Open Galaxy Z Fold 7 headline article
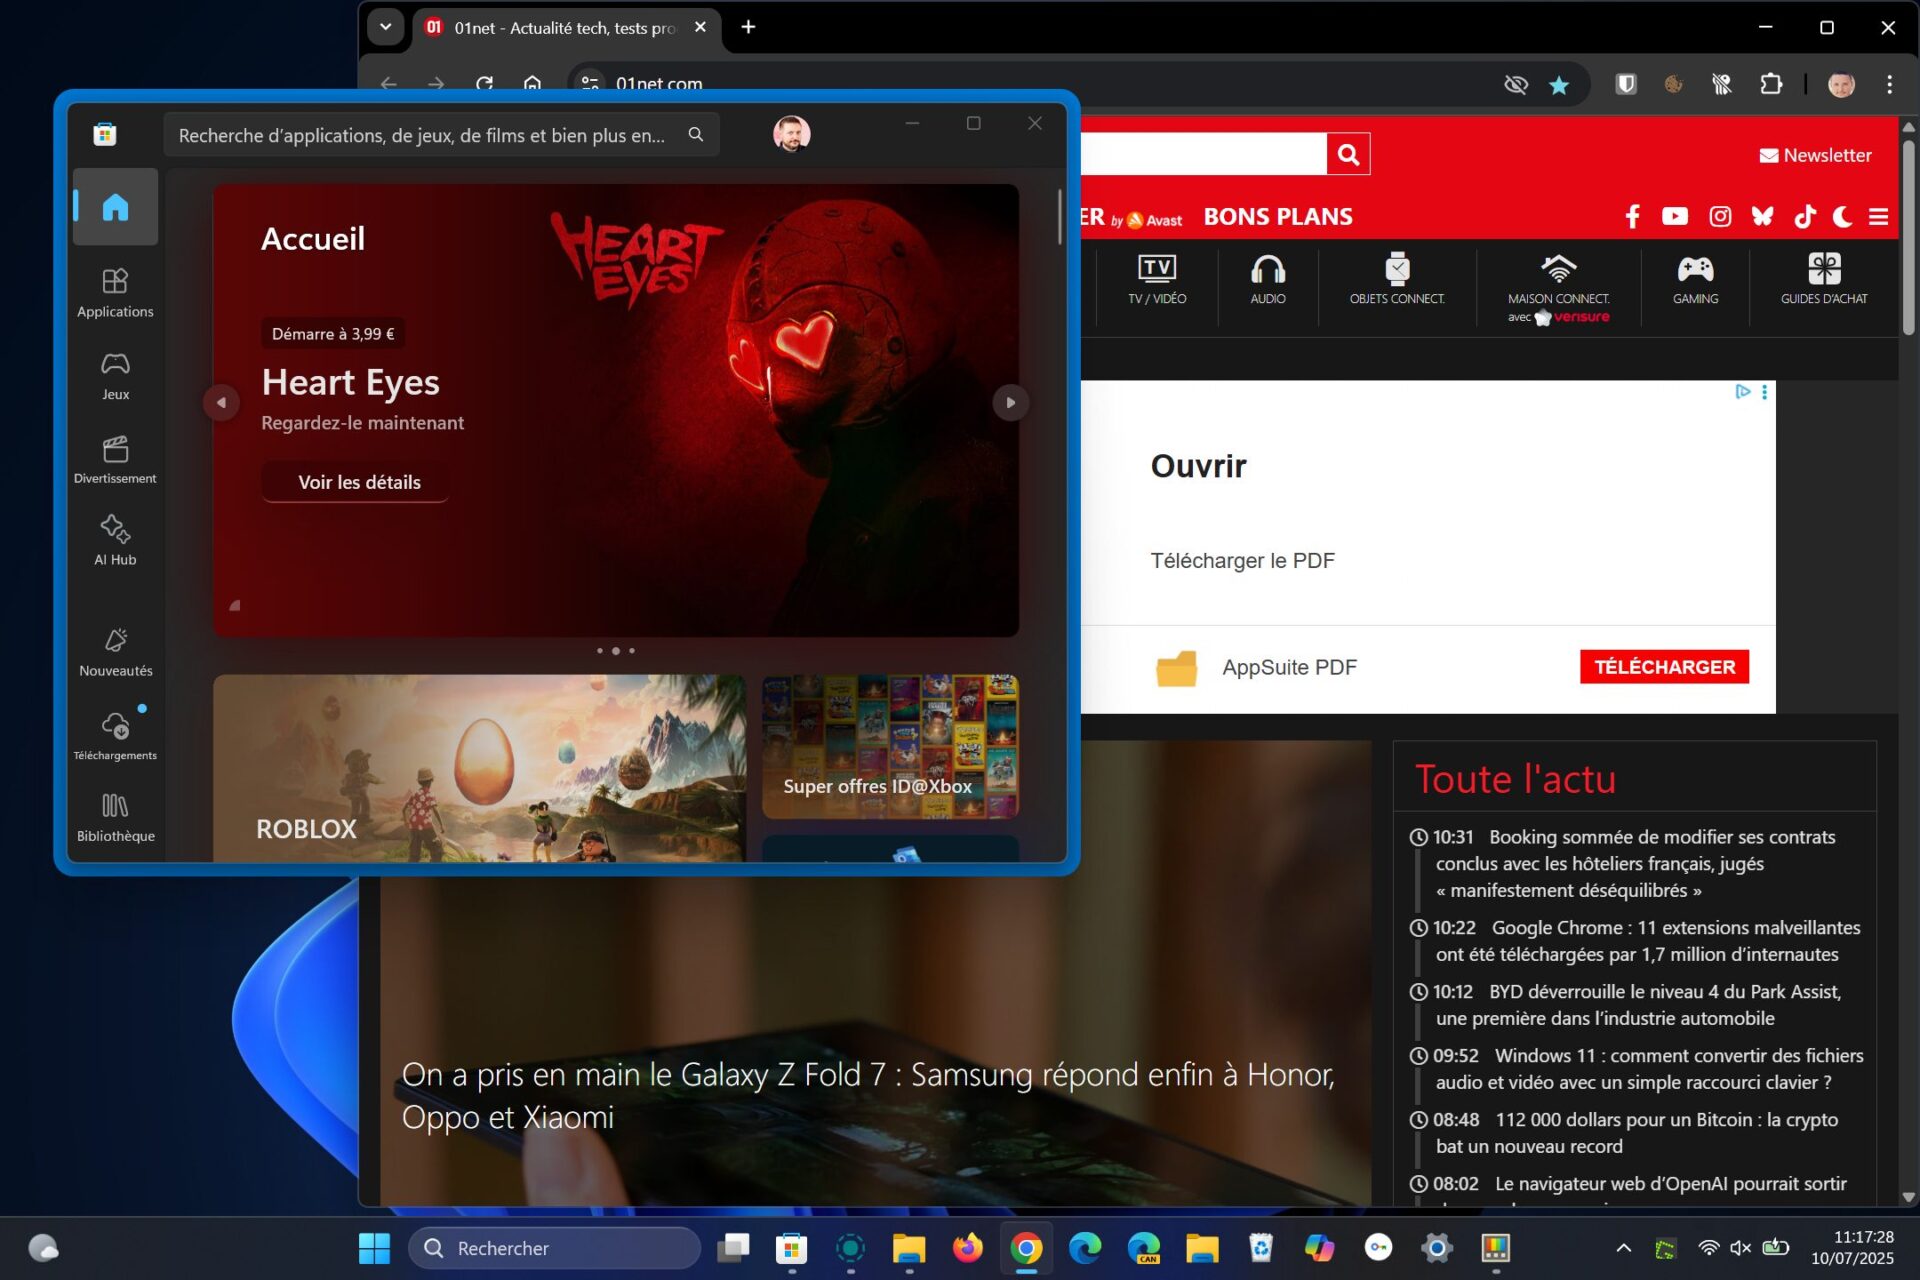The image size is (1920, 1280). point(868,1095)
